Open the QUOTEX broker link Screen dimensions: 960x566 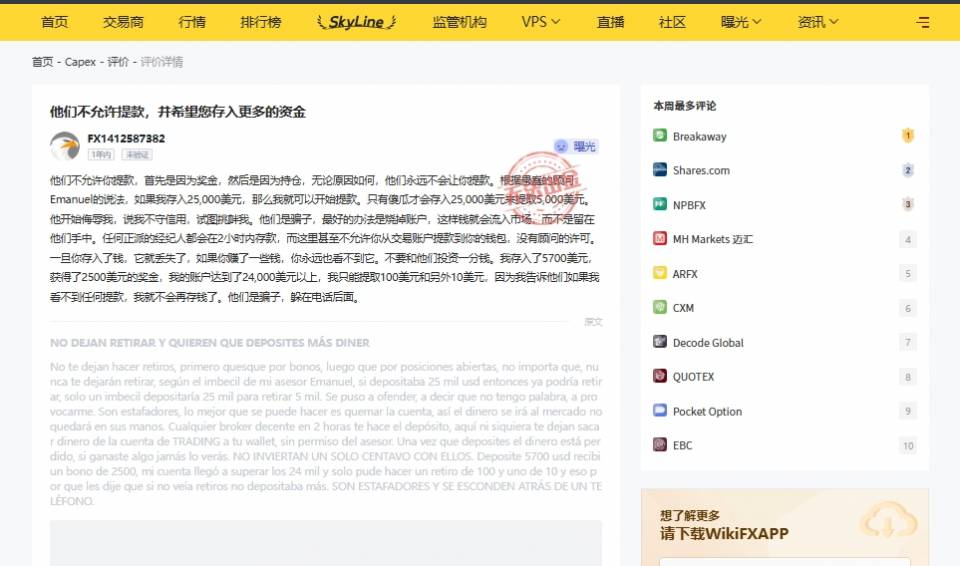coord(694,377)
